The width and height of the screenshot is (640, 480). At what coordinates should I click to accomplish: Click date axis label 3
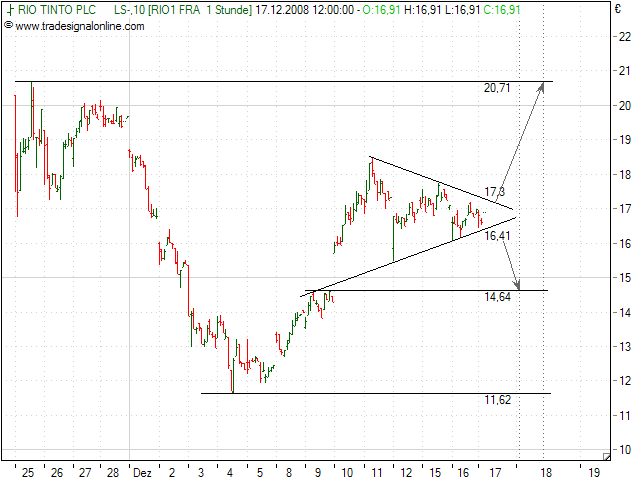coord(201,473)
